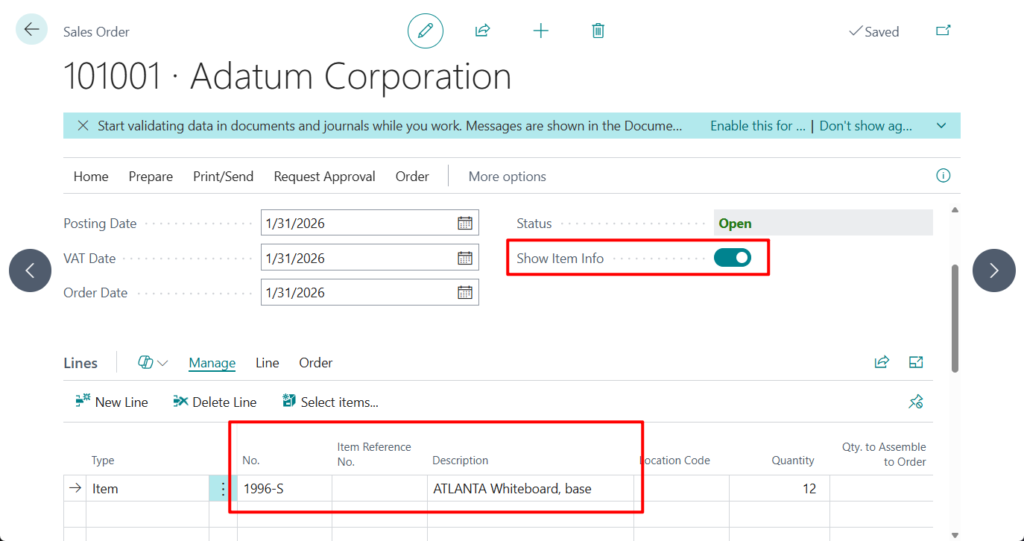This screenshot has height=541, width=1024.
Task: Open the Prepare menu
Action: click(150, 176)
